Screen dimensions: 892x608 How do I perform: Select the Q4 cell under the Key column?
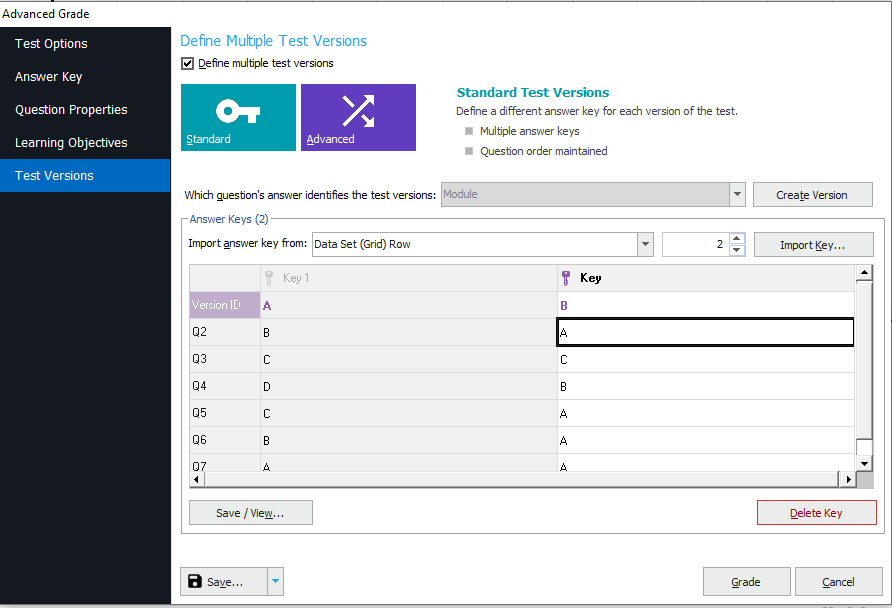tap(705, 386)
